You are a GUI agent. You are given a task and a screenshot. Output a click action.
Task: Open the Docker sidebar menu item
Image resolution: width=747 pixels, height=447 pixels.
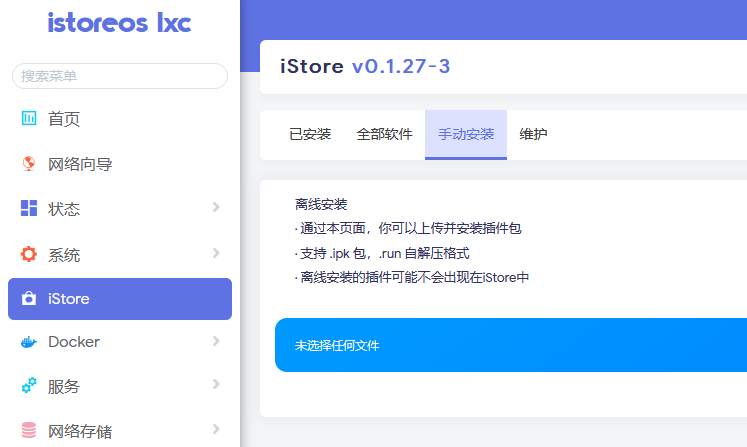click(120, 342)
